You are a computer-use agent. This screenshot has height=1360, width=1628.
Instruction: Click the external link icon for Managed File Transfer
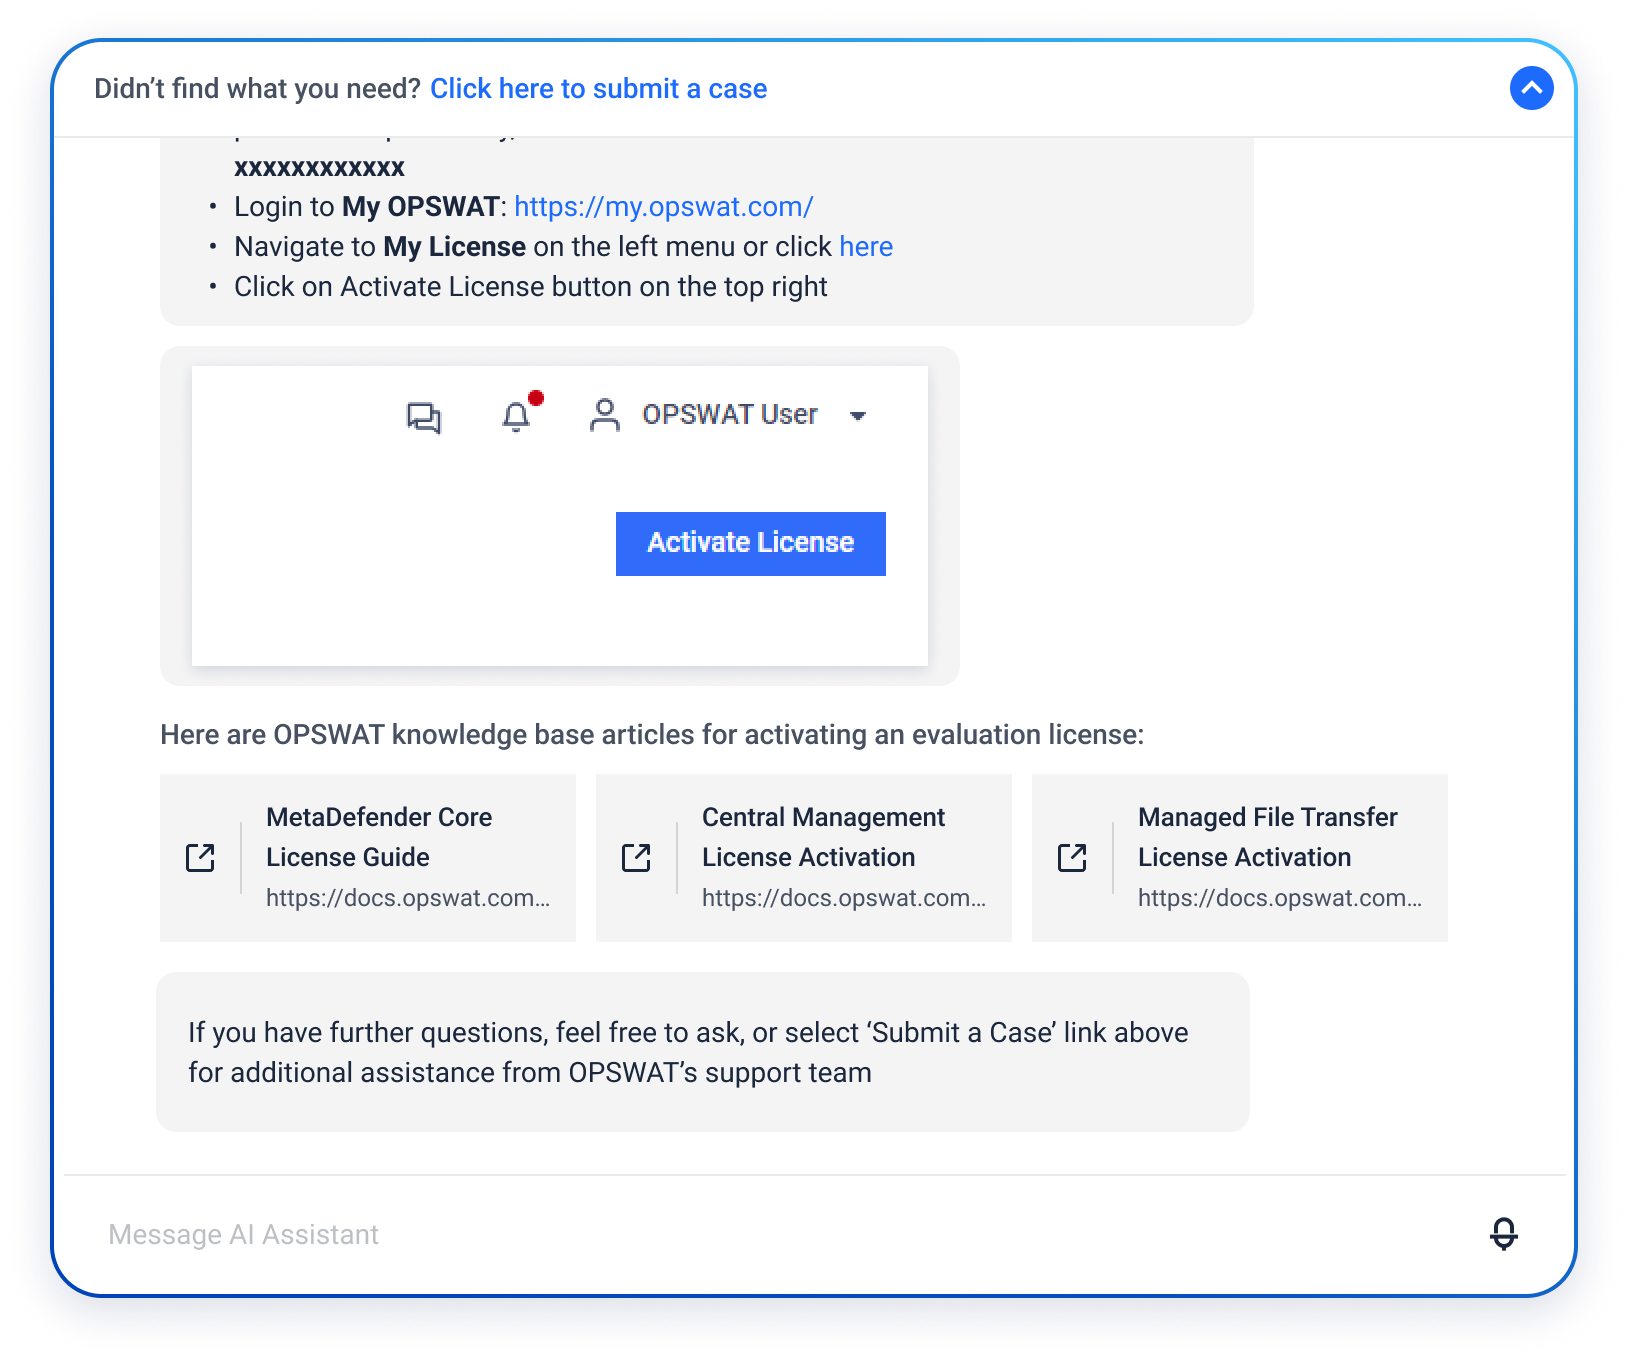[1072, 857]
